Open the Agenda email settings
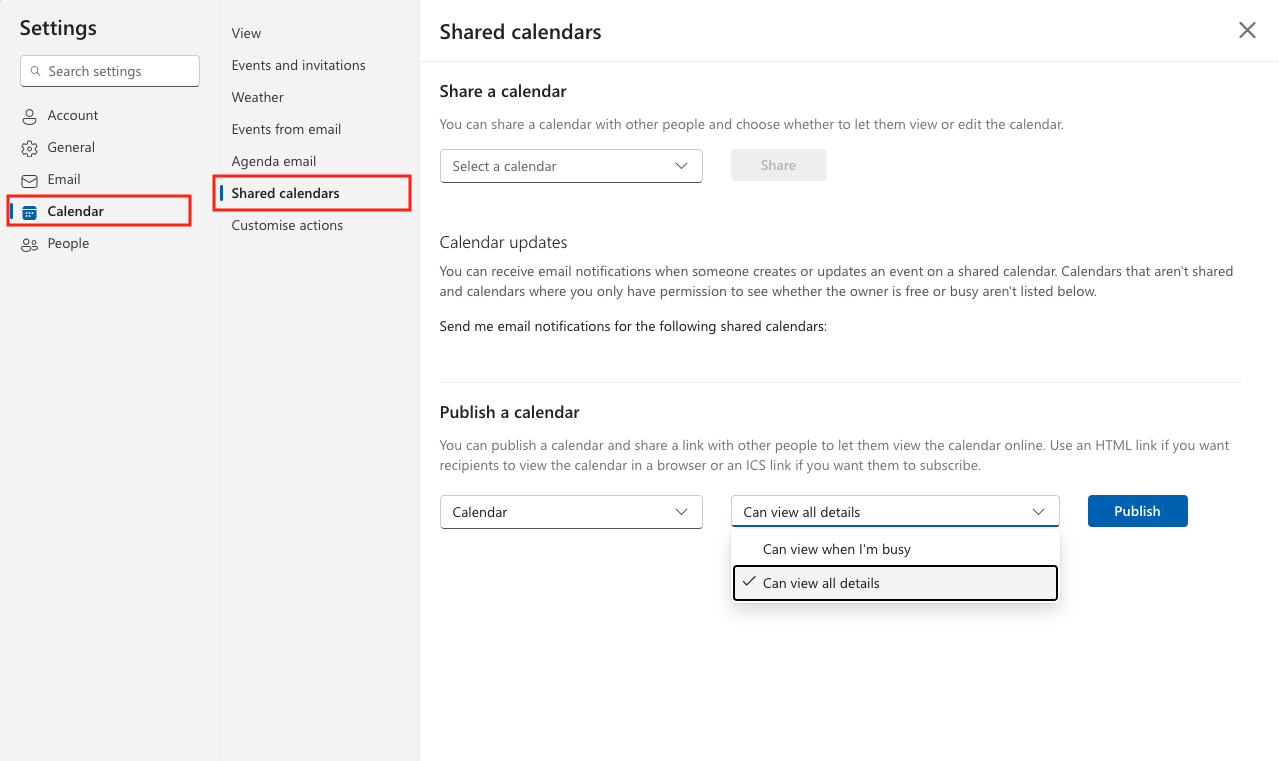This screenshot has height=761, width=1279. coord(273,161)
